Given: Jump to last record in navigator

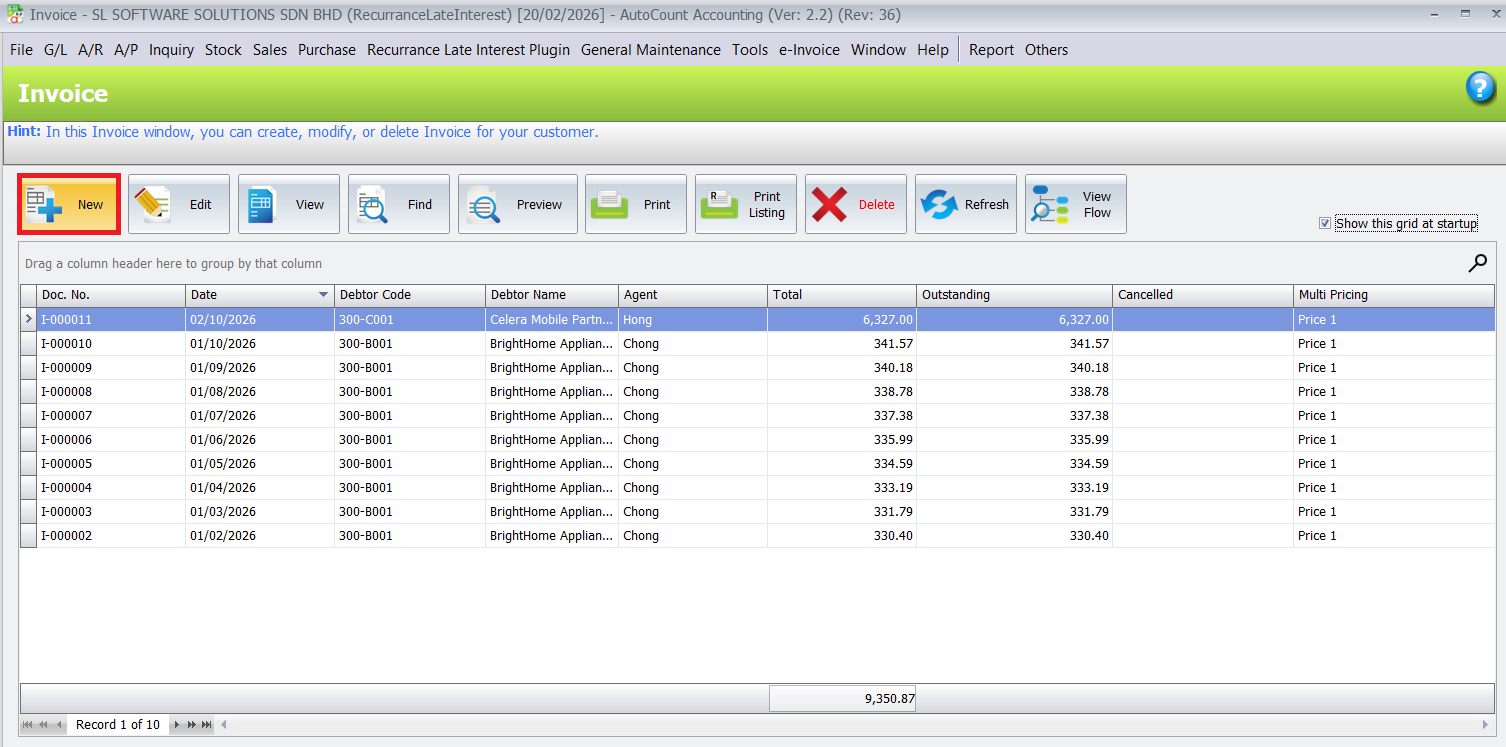Looking at the screenshot, I should point(206,725).
